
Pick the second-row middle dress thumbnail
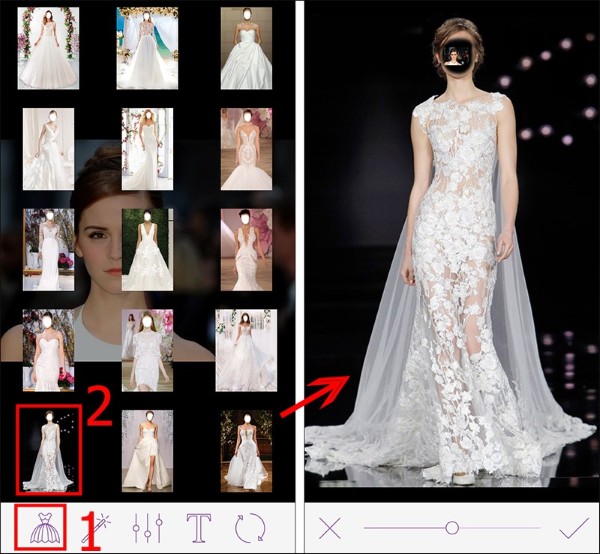point(147,149)
